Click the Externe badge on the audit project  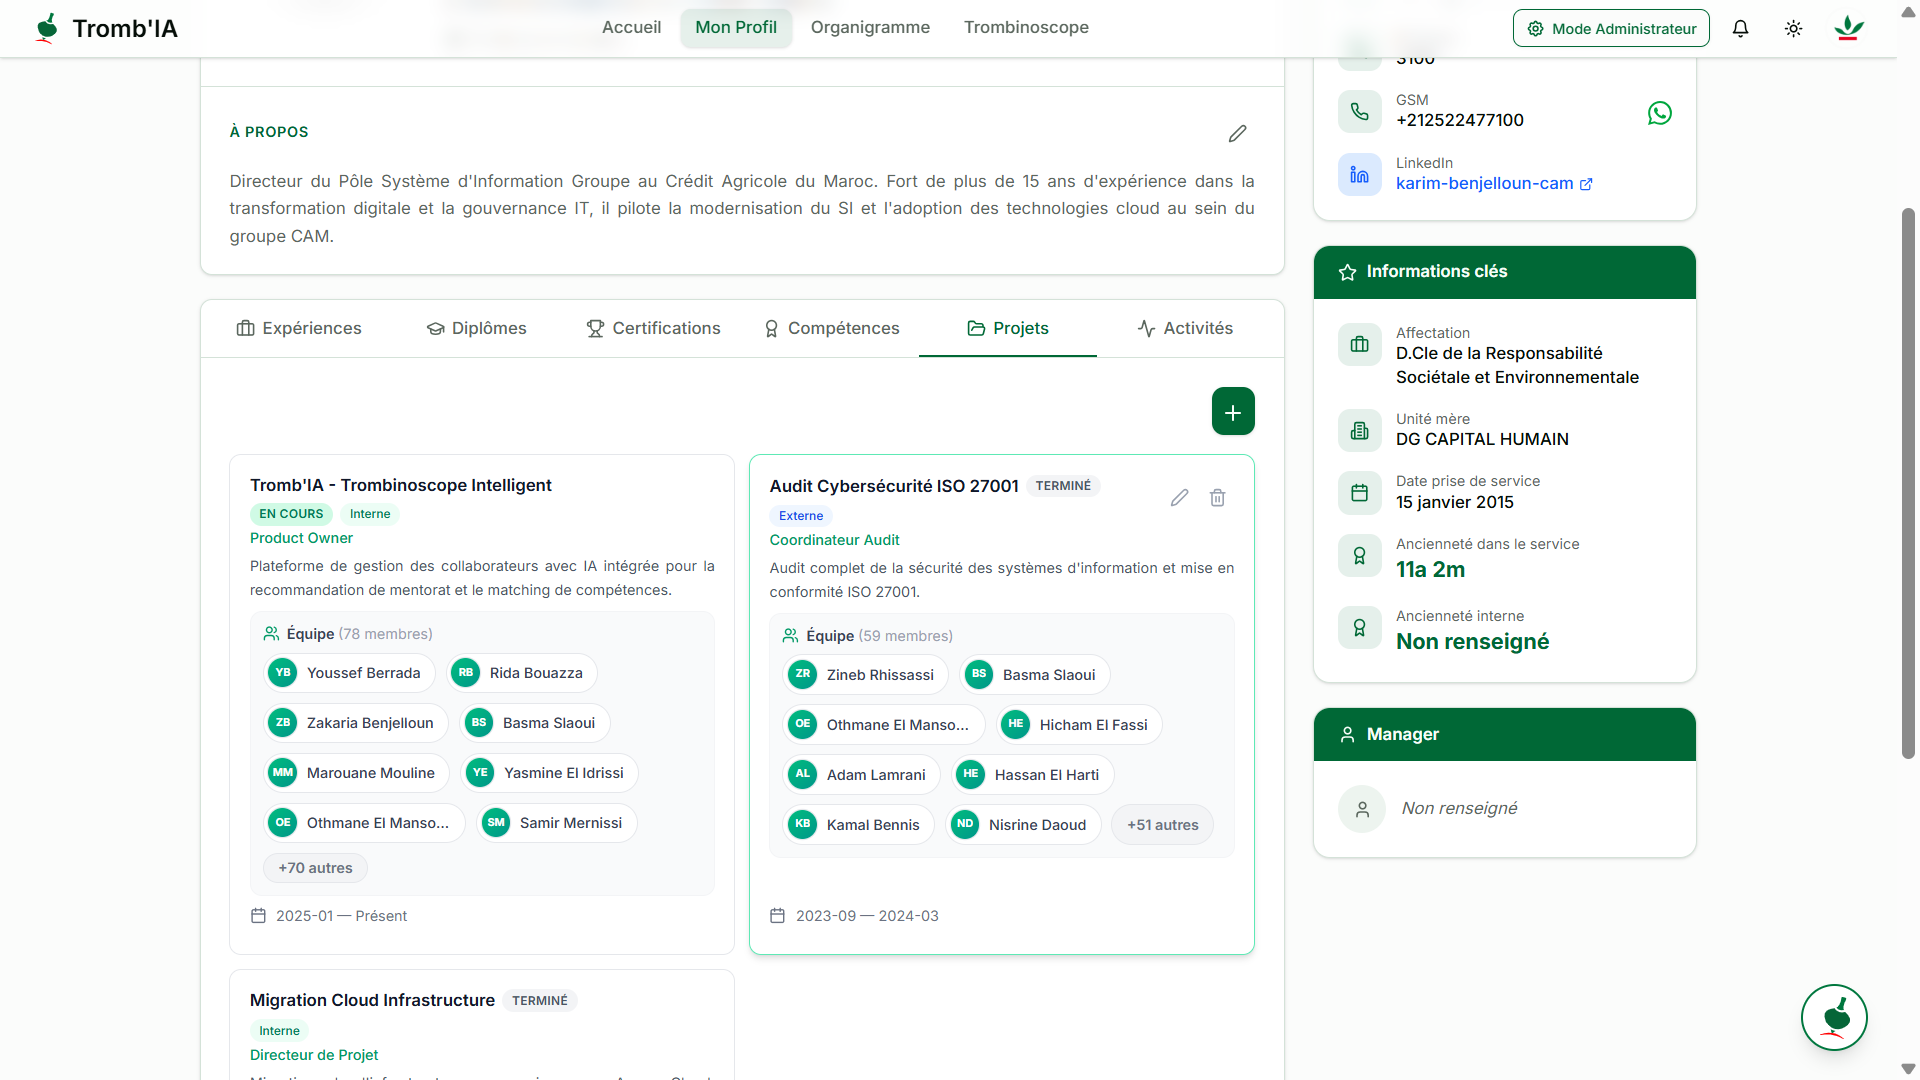[801, 516]
